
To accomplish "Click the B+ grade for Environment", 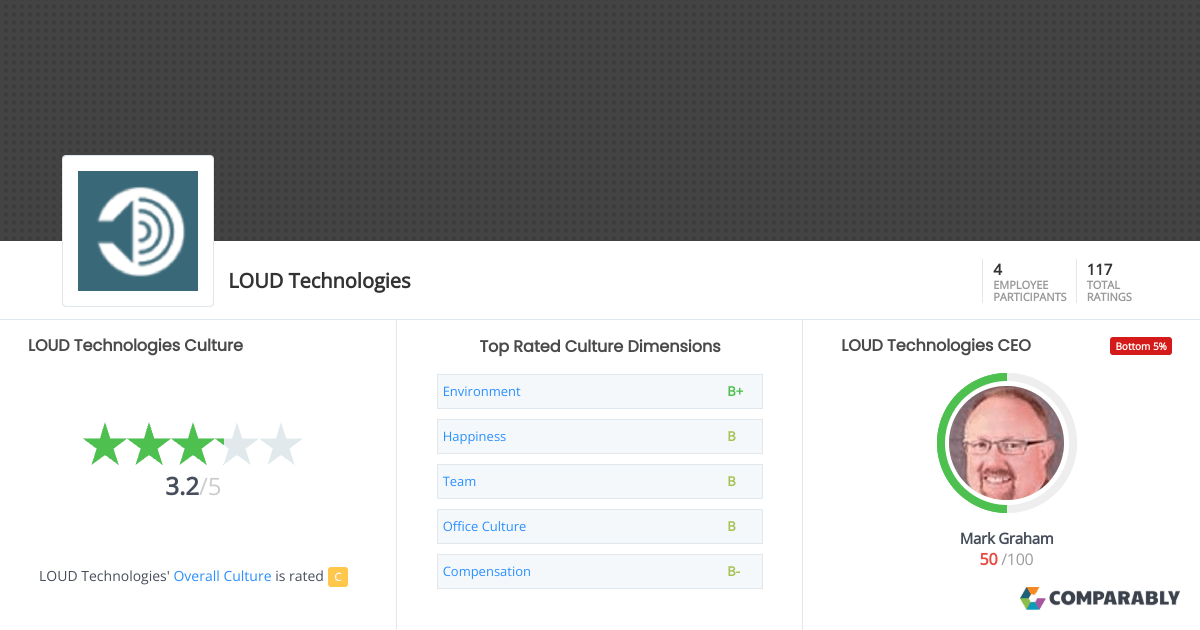I will click(x=735, y=391).
